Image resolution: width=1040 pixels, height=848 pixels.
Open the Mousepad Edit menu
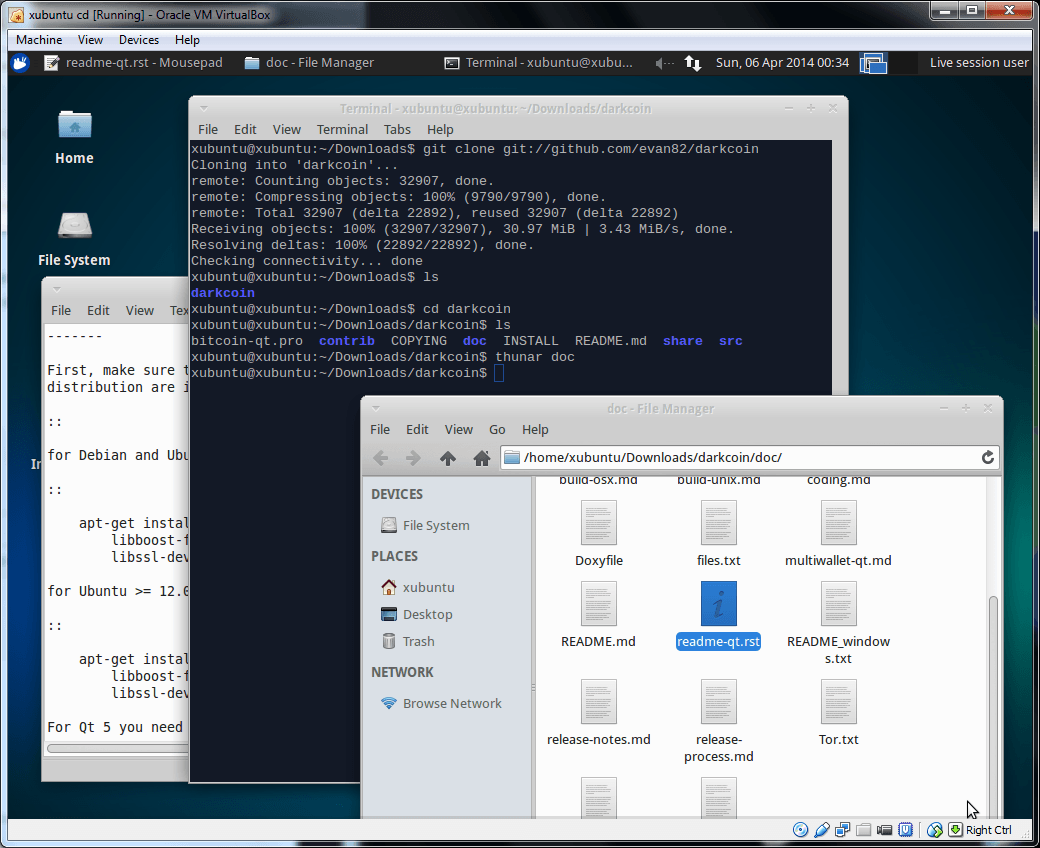(x=98, y=310)
